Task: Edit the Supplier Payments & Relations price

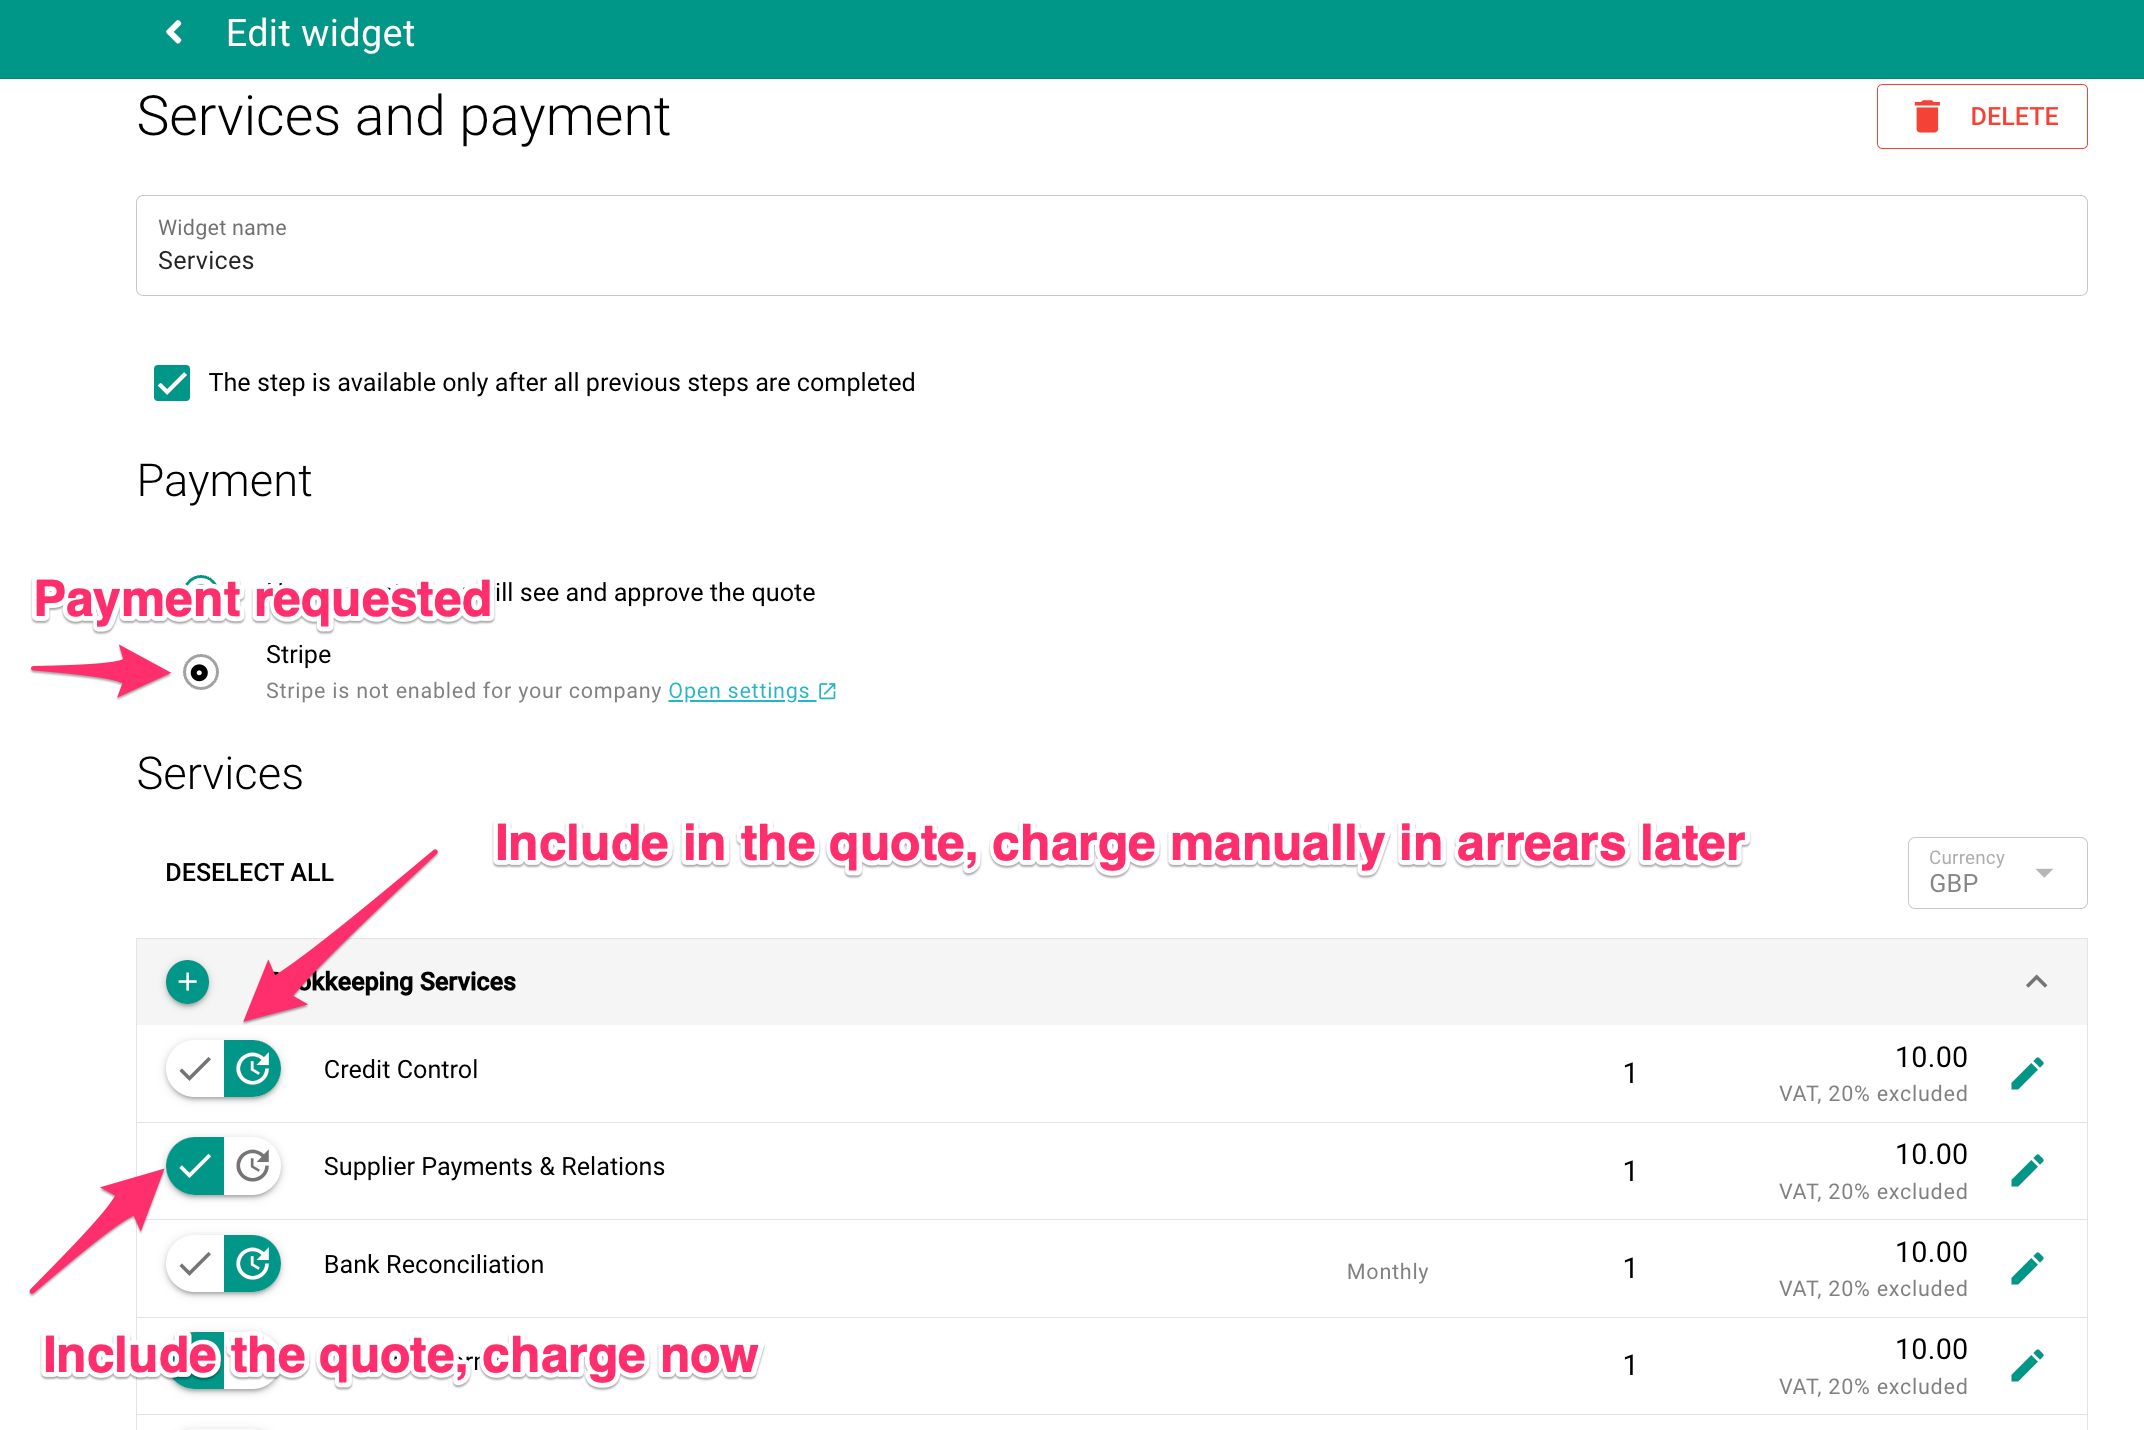Action: 2028,1168
